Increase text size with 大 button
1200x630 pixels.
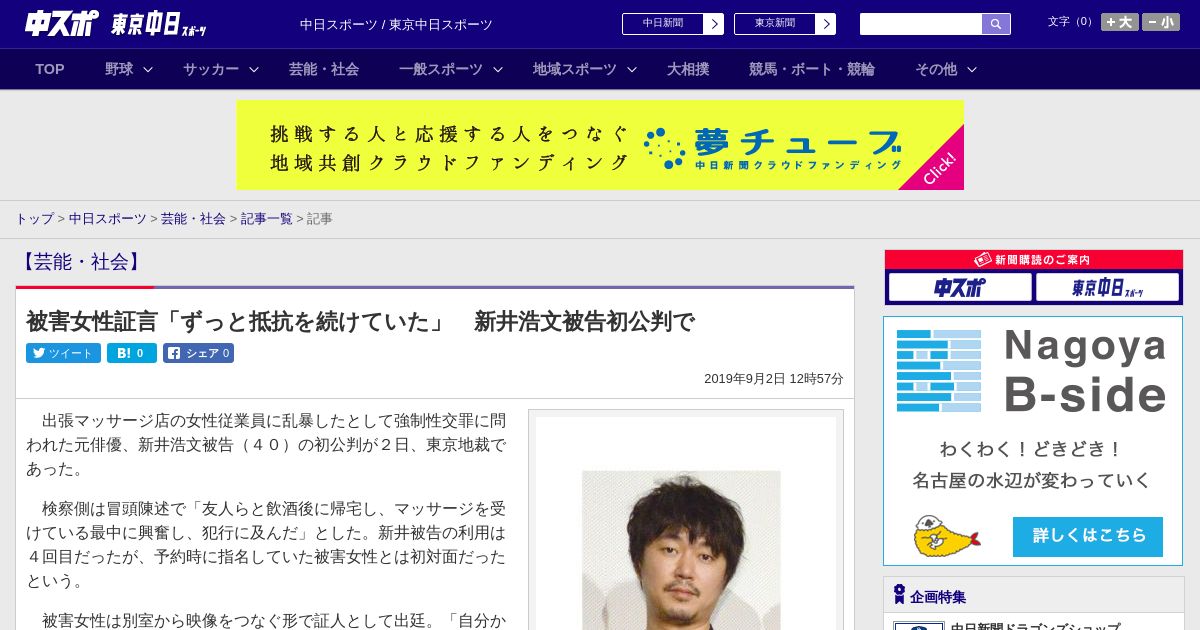click(x=1120, y=22)
